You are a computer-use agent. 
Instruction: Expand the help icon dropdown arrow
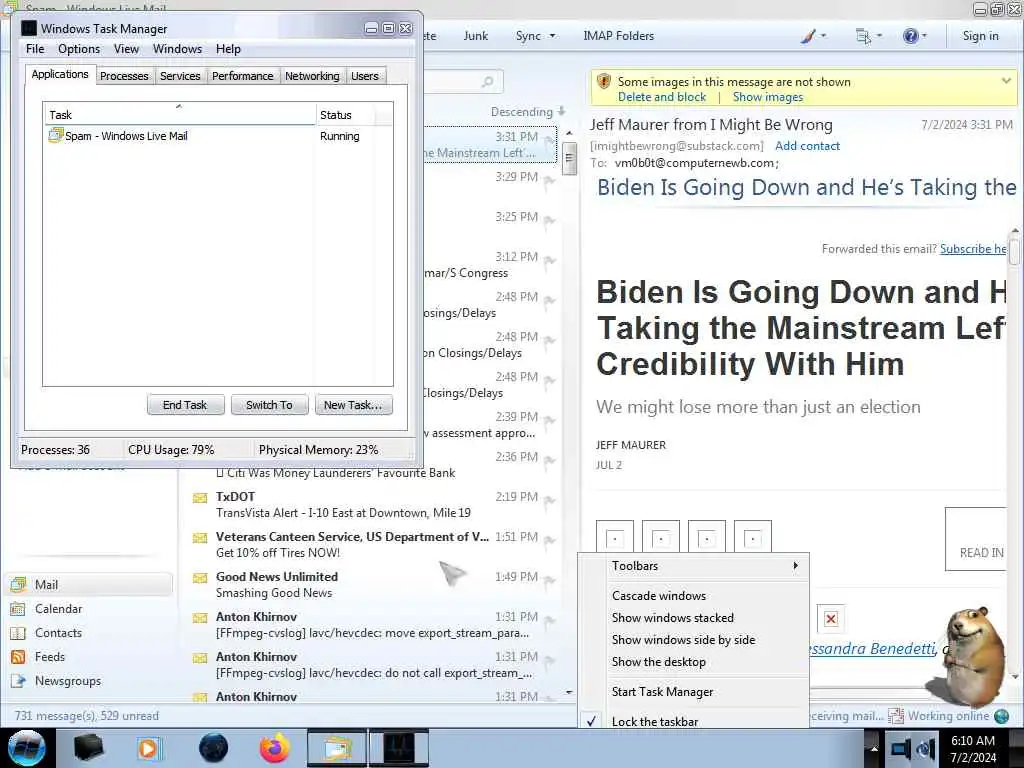pos(924,36)
